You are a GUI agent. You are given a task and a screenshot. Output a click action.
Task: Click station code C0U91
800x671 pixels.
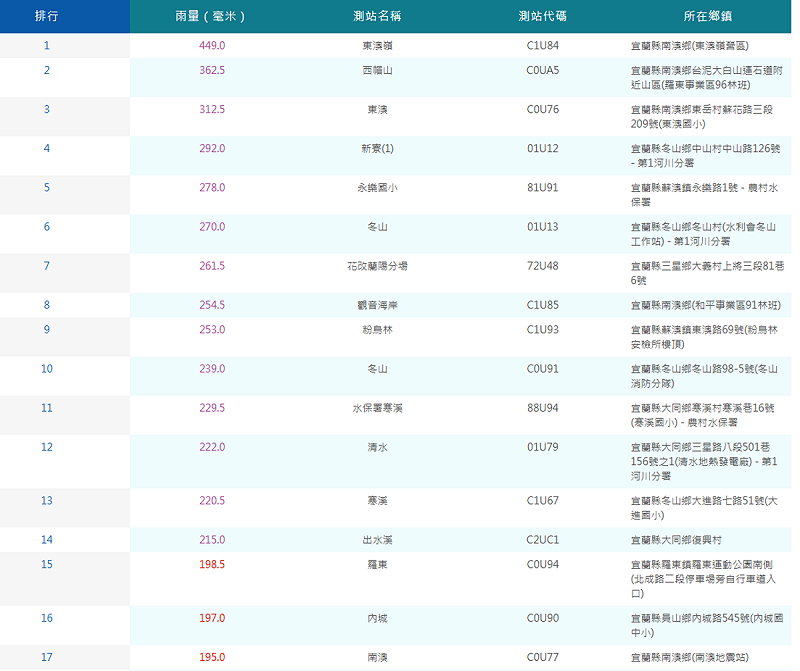(543, 368)
